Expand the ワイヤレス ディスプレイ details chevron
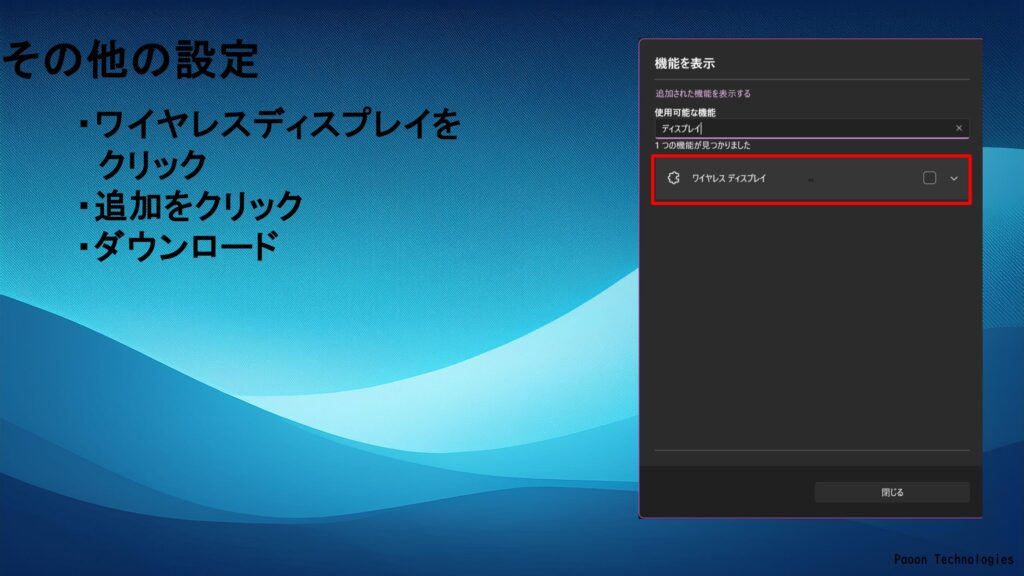This screenshot has width=1024, height=576. click(954, 178)
